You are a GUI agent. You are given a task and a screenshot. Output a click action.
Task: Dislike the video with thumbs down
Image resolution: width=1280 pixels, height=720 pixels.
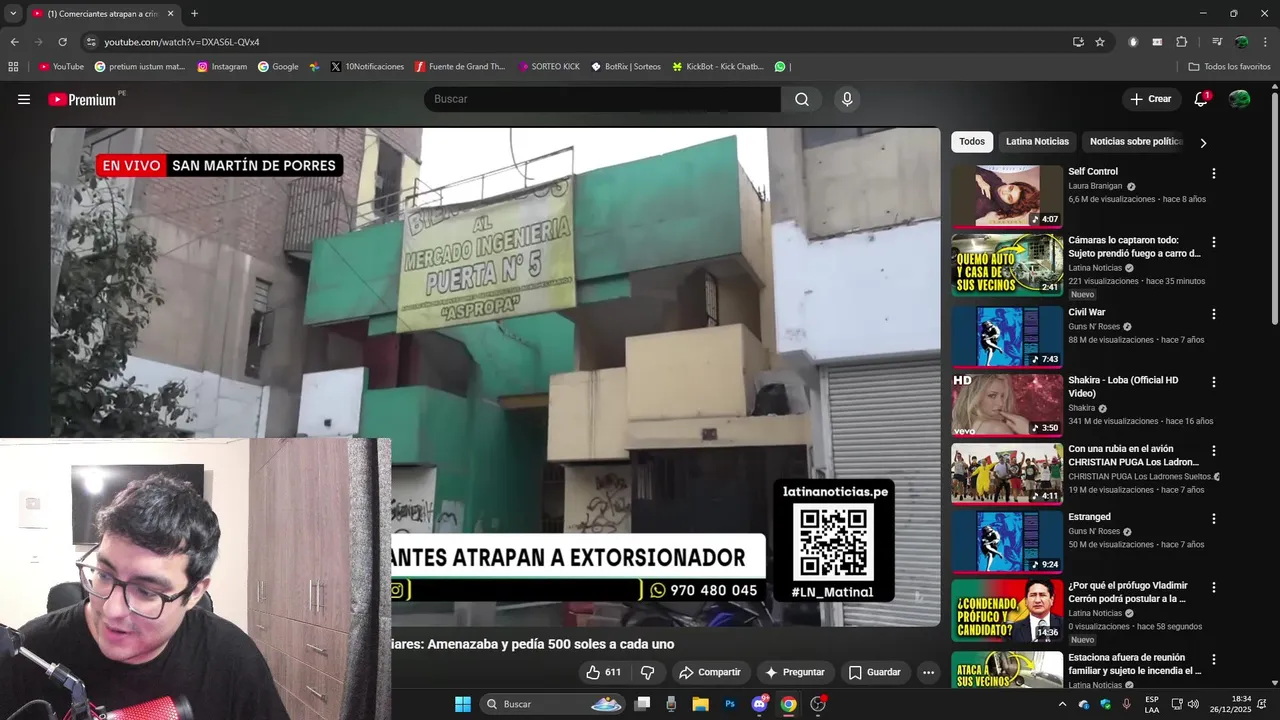[647, 672]
